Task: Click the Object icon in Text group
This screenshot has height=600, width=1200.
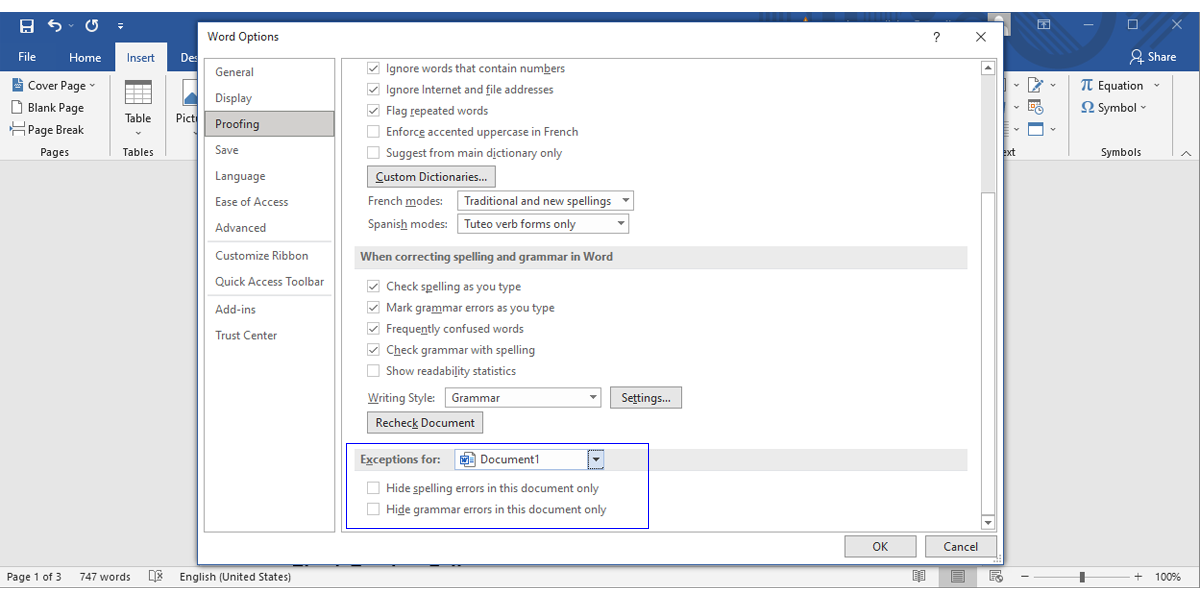Action: pyautogui.click(x=1034, y=129)
